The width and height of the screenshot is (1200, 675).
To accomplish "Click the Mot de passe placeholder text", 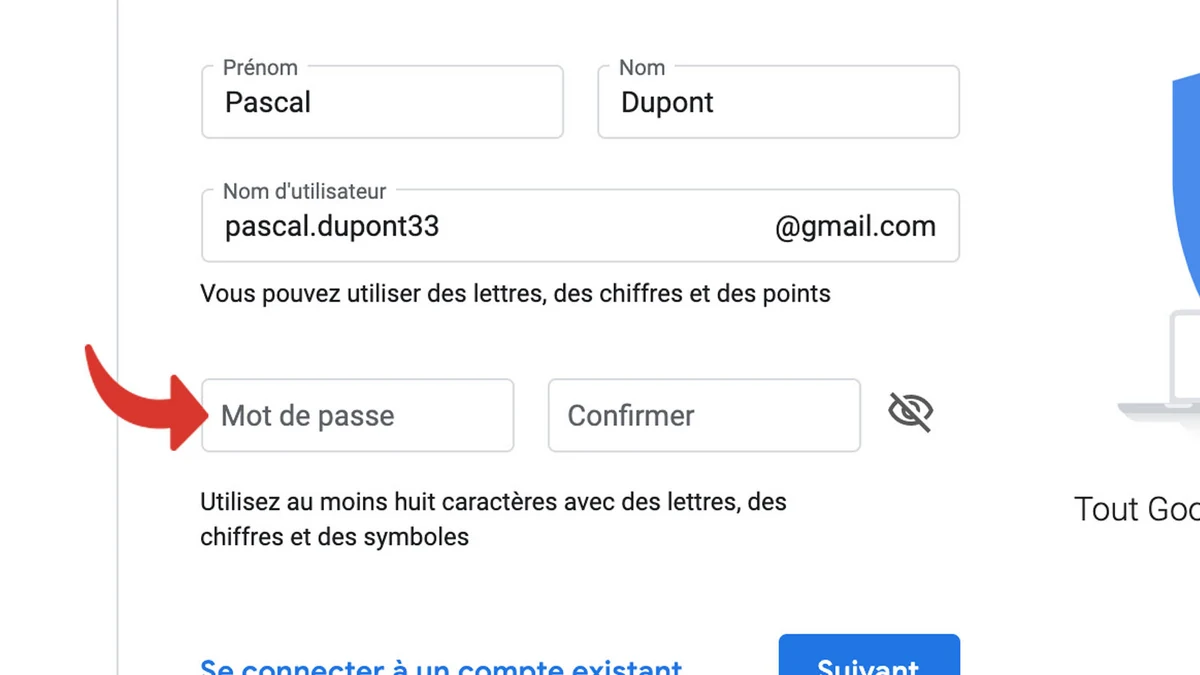I will click(305, 415).
